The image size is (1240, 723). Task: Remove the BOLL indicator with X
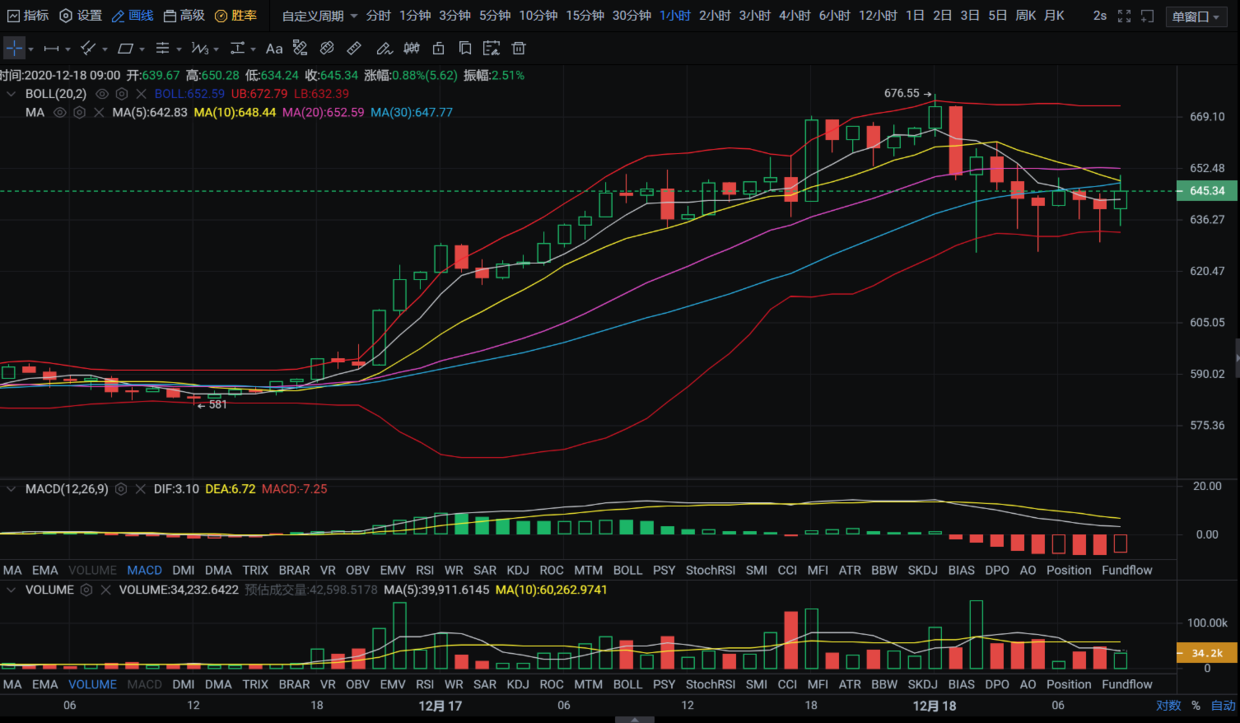click(x=140, y=94)
